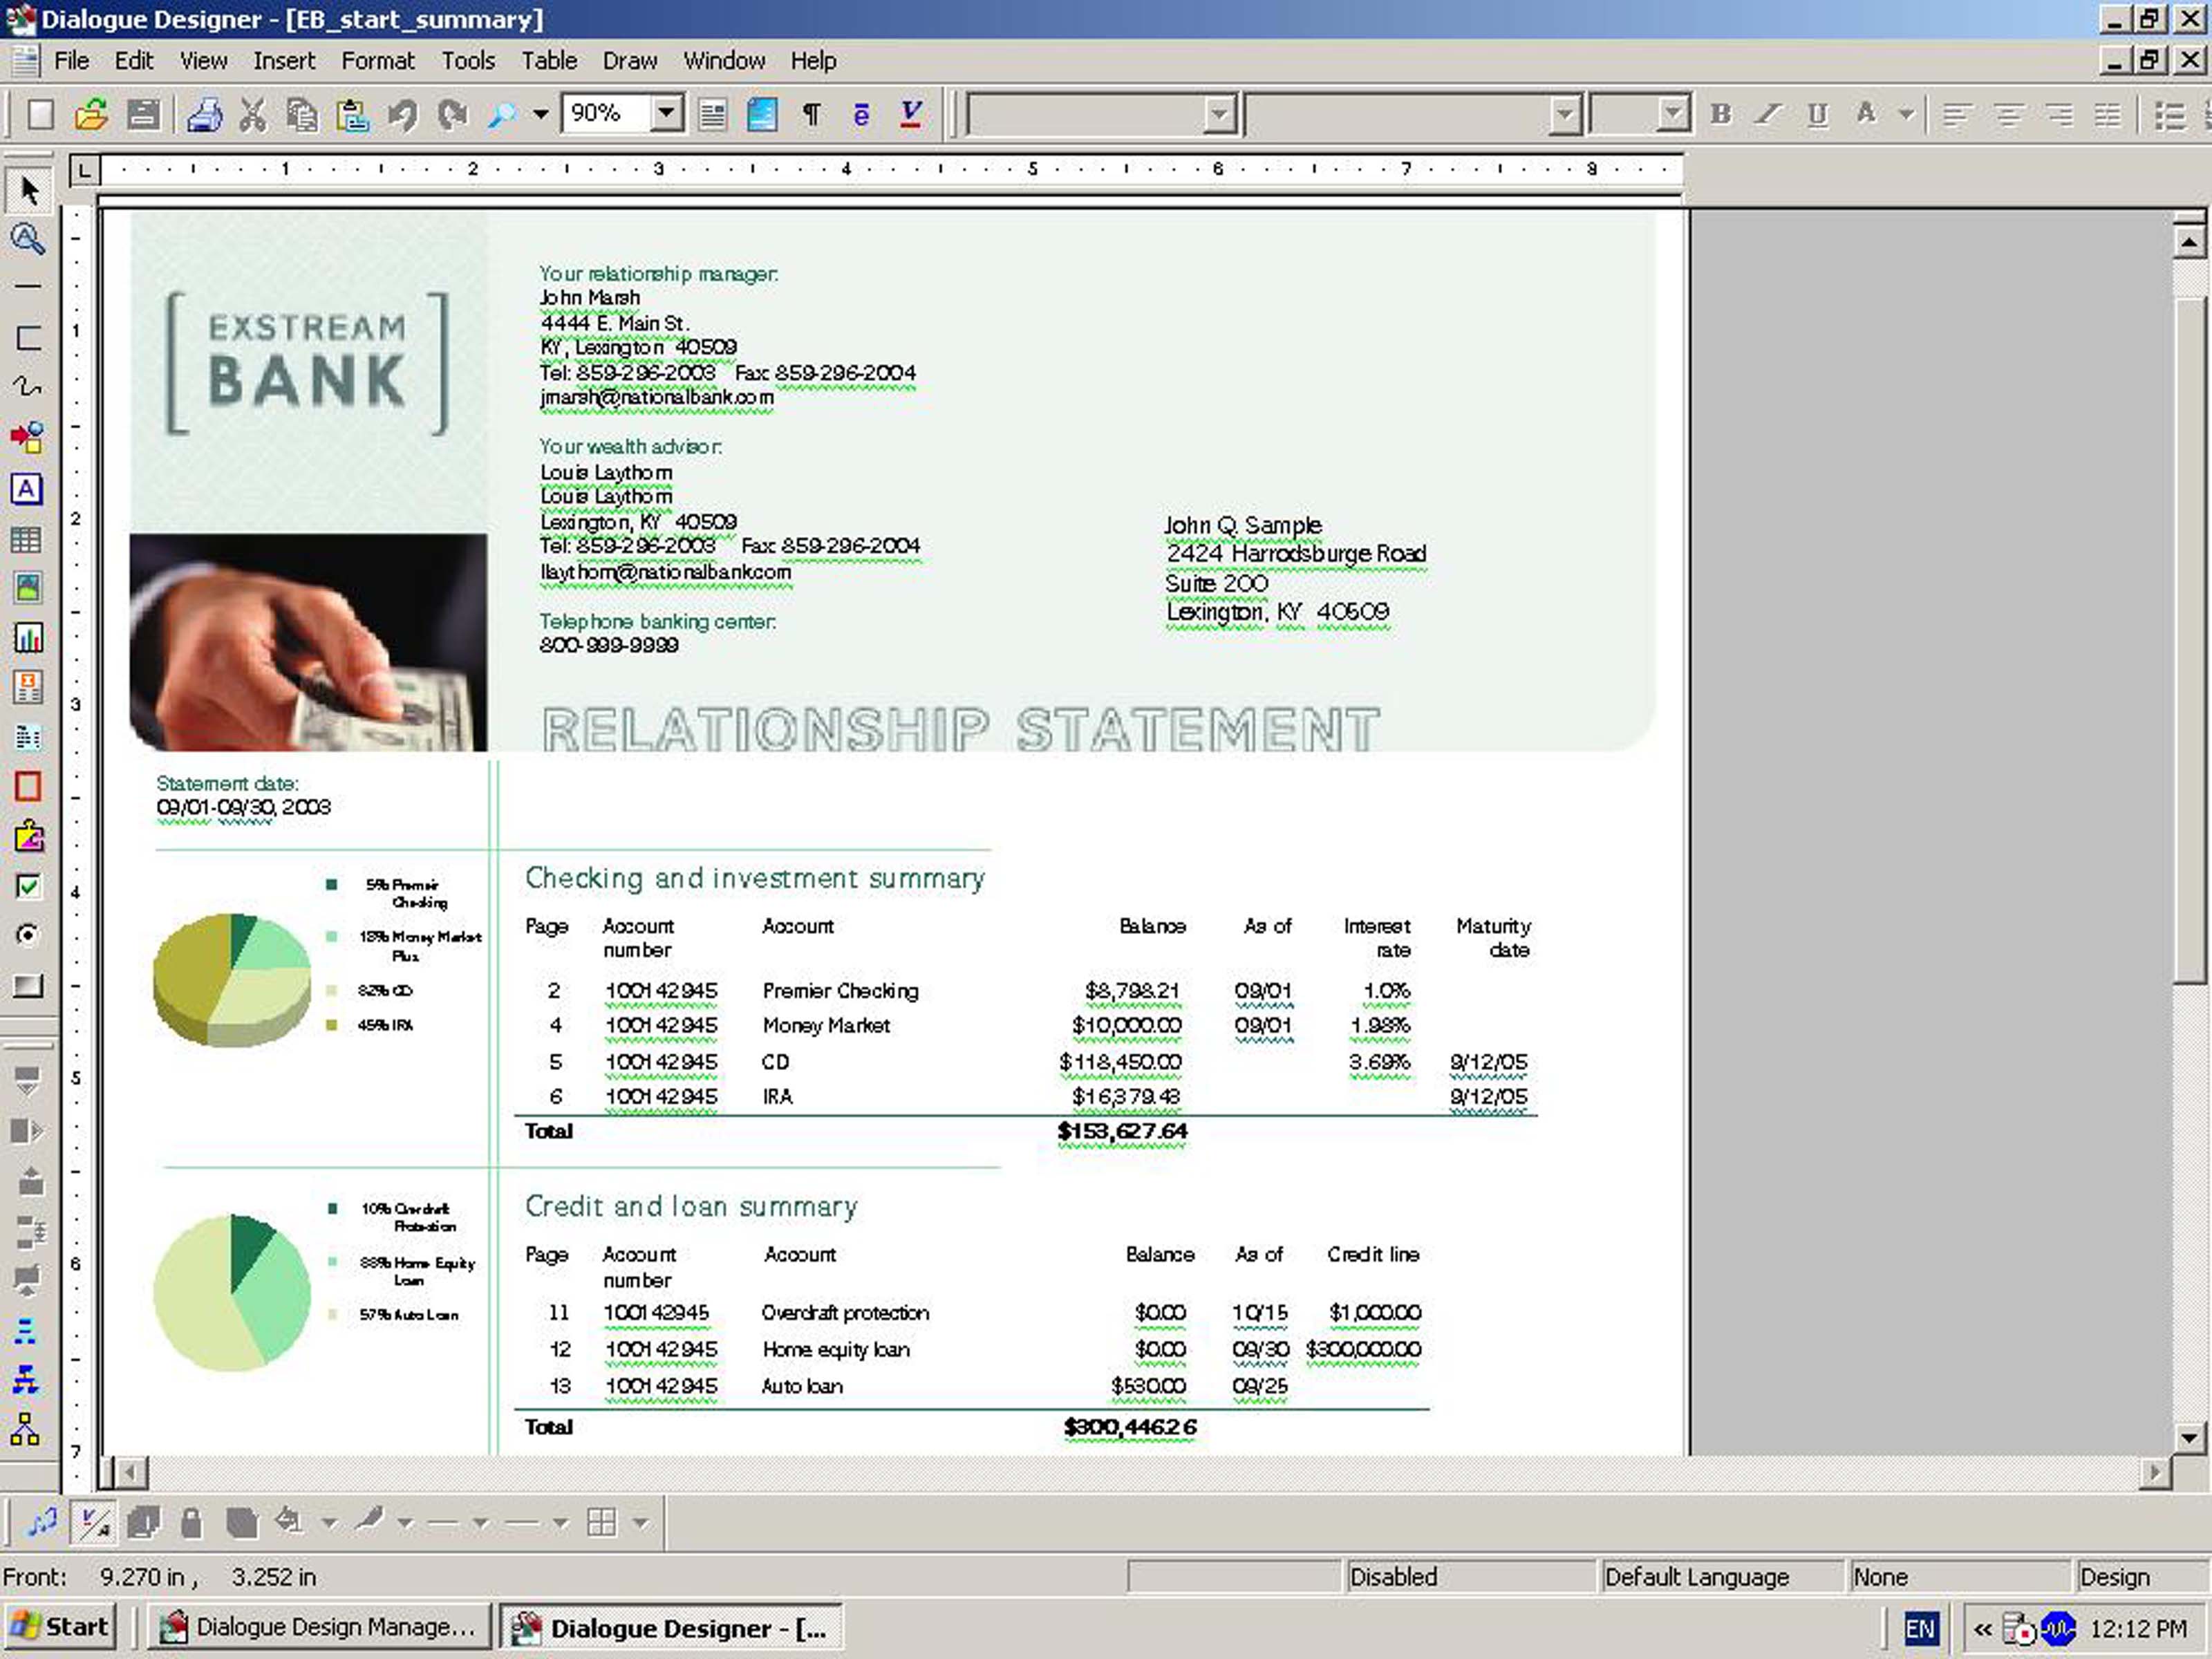This screenshot has width=2212, height=1659.
Task: Click the Paste clipboard icon
Action: (x=352, y=115)
